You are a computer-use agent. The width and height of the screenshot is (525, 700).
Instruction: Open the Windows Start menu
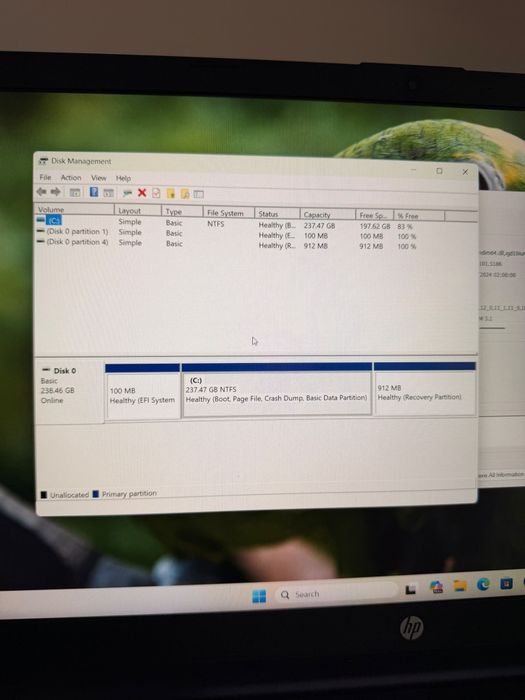point(259,596)
